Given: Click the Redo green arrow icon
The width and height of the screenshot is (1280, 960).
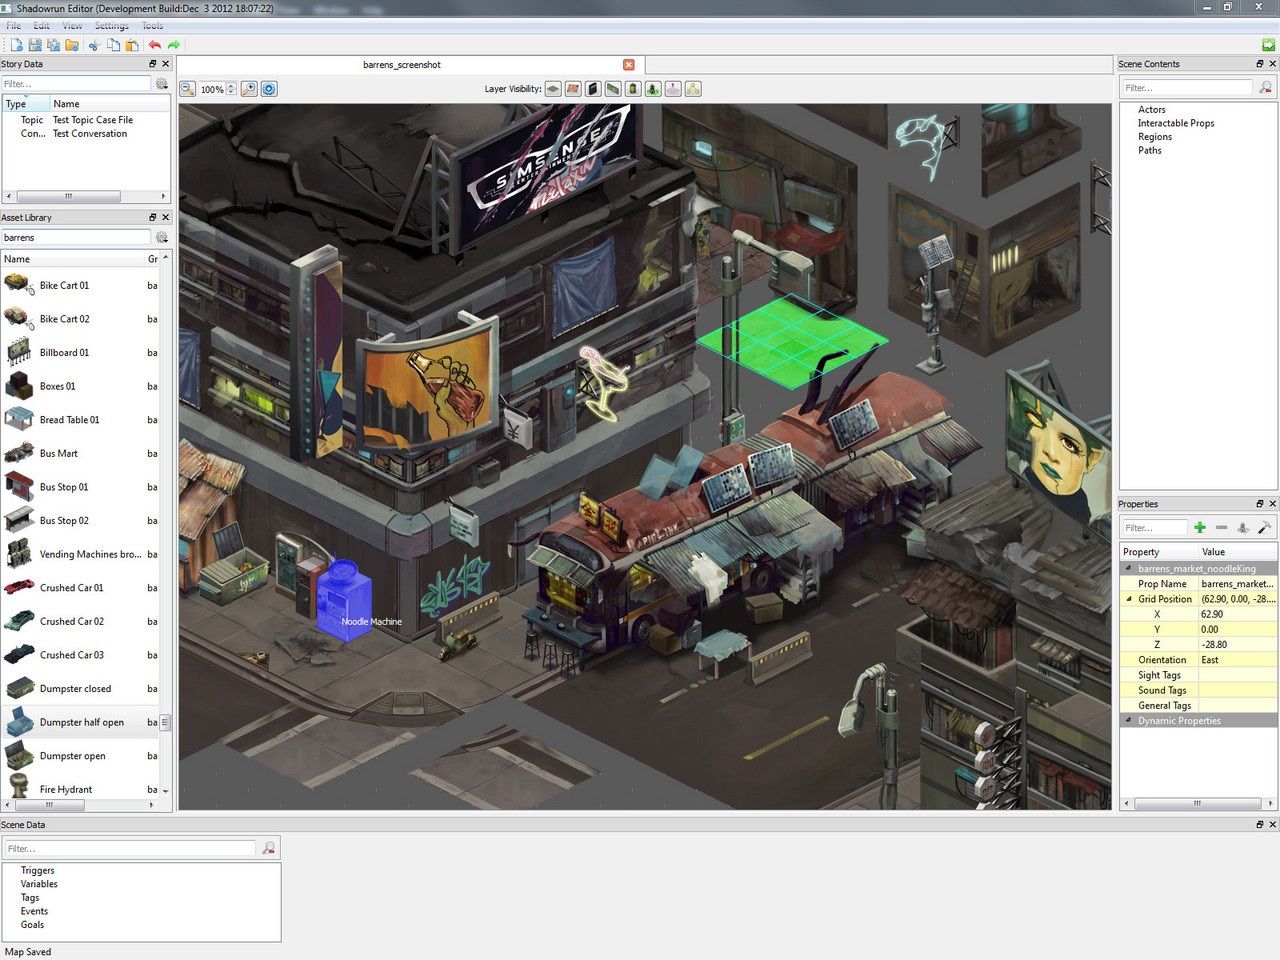Looking at the screenshot, I should tap(174, 45).
